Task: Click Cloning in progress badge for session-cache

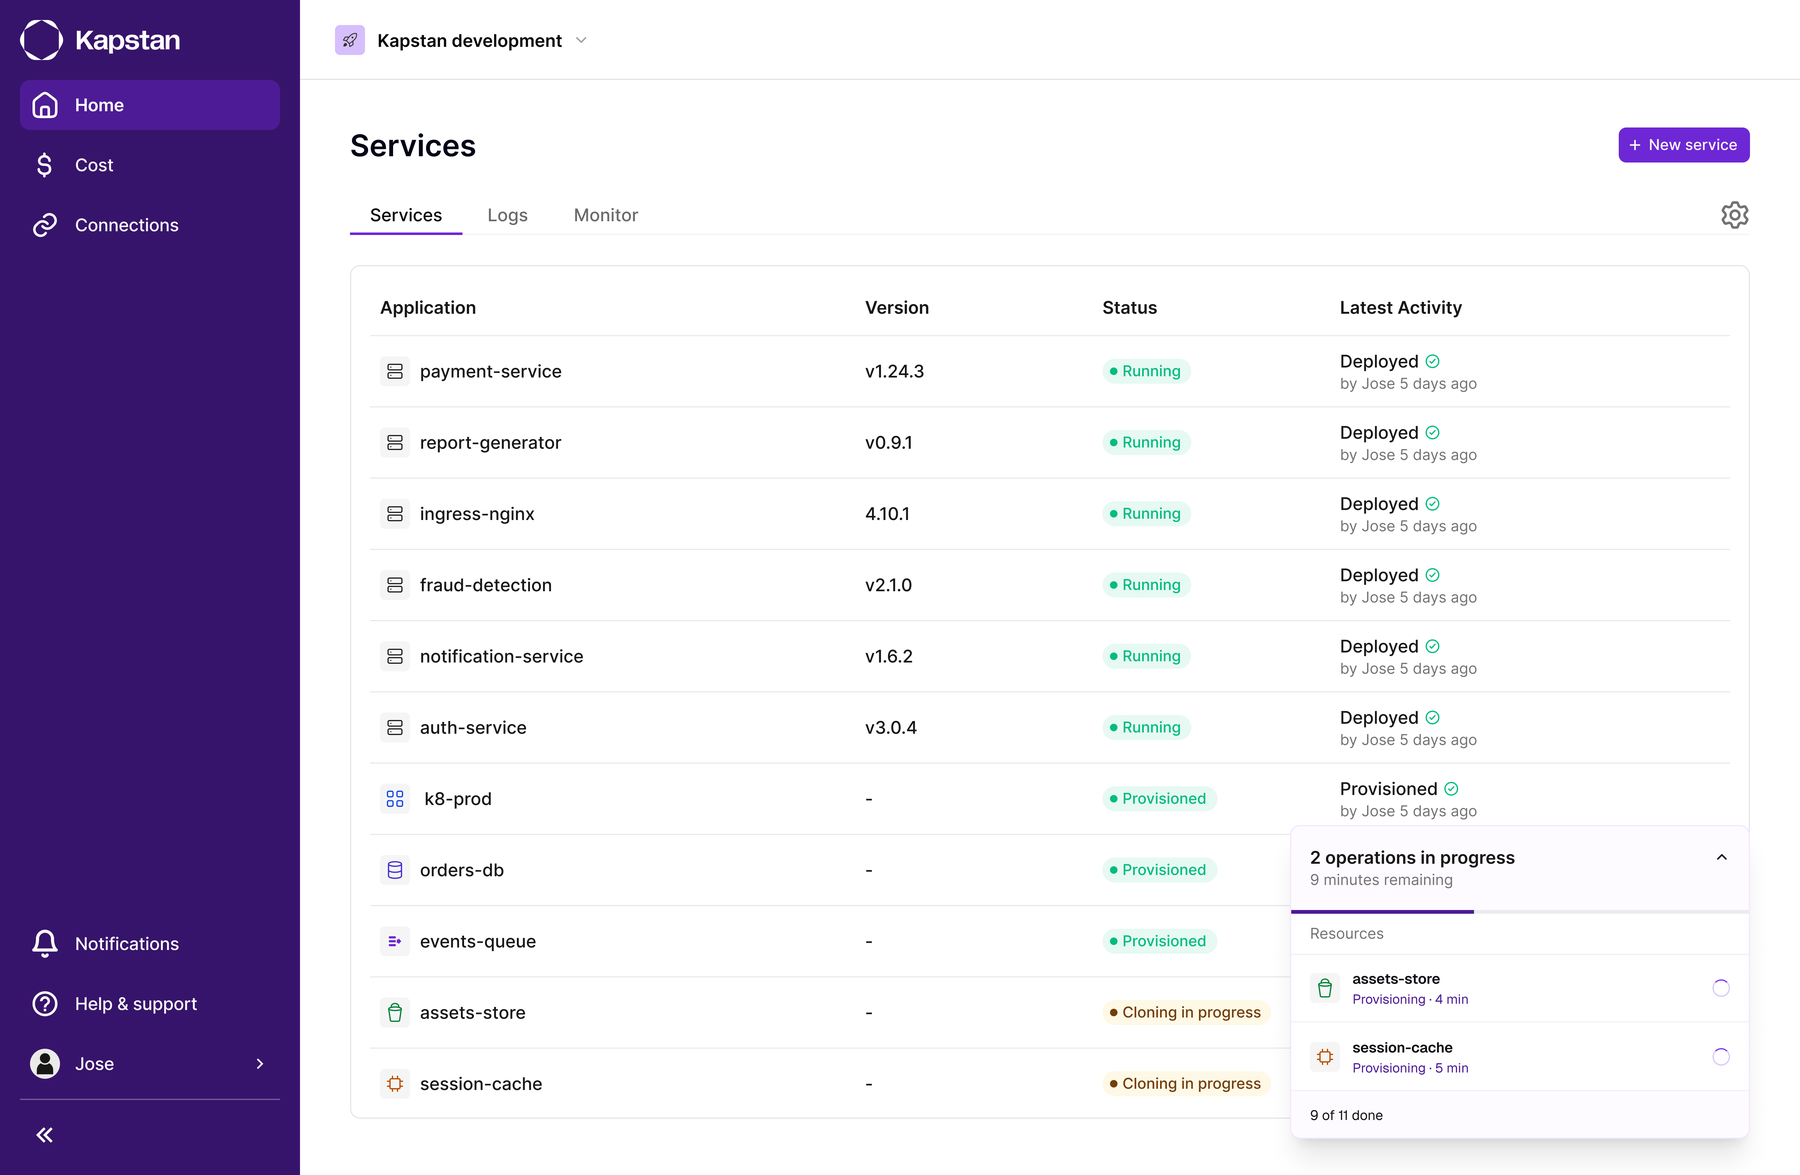Action: pyautogui.click(x=1186, y=1084)
